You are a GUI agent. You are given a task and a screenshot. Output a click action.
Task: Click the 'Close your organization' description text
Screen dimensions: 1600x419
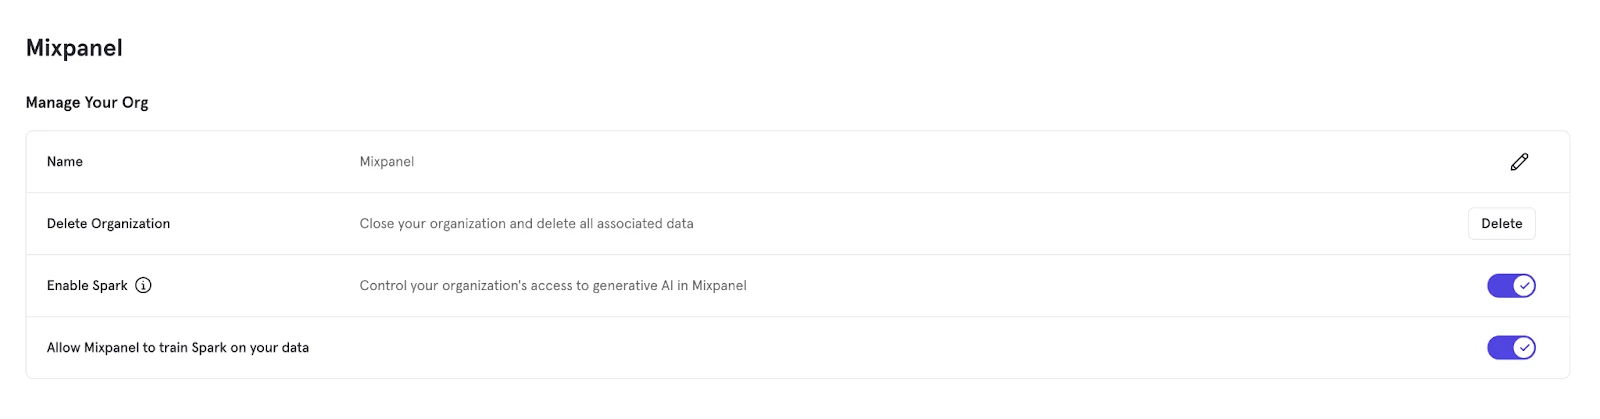pyautogui.click(x=526, y=224)
